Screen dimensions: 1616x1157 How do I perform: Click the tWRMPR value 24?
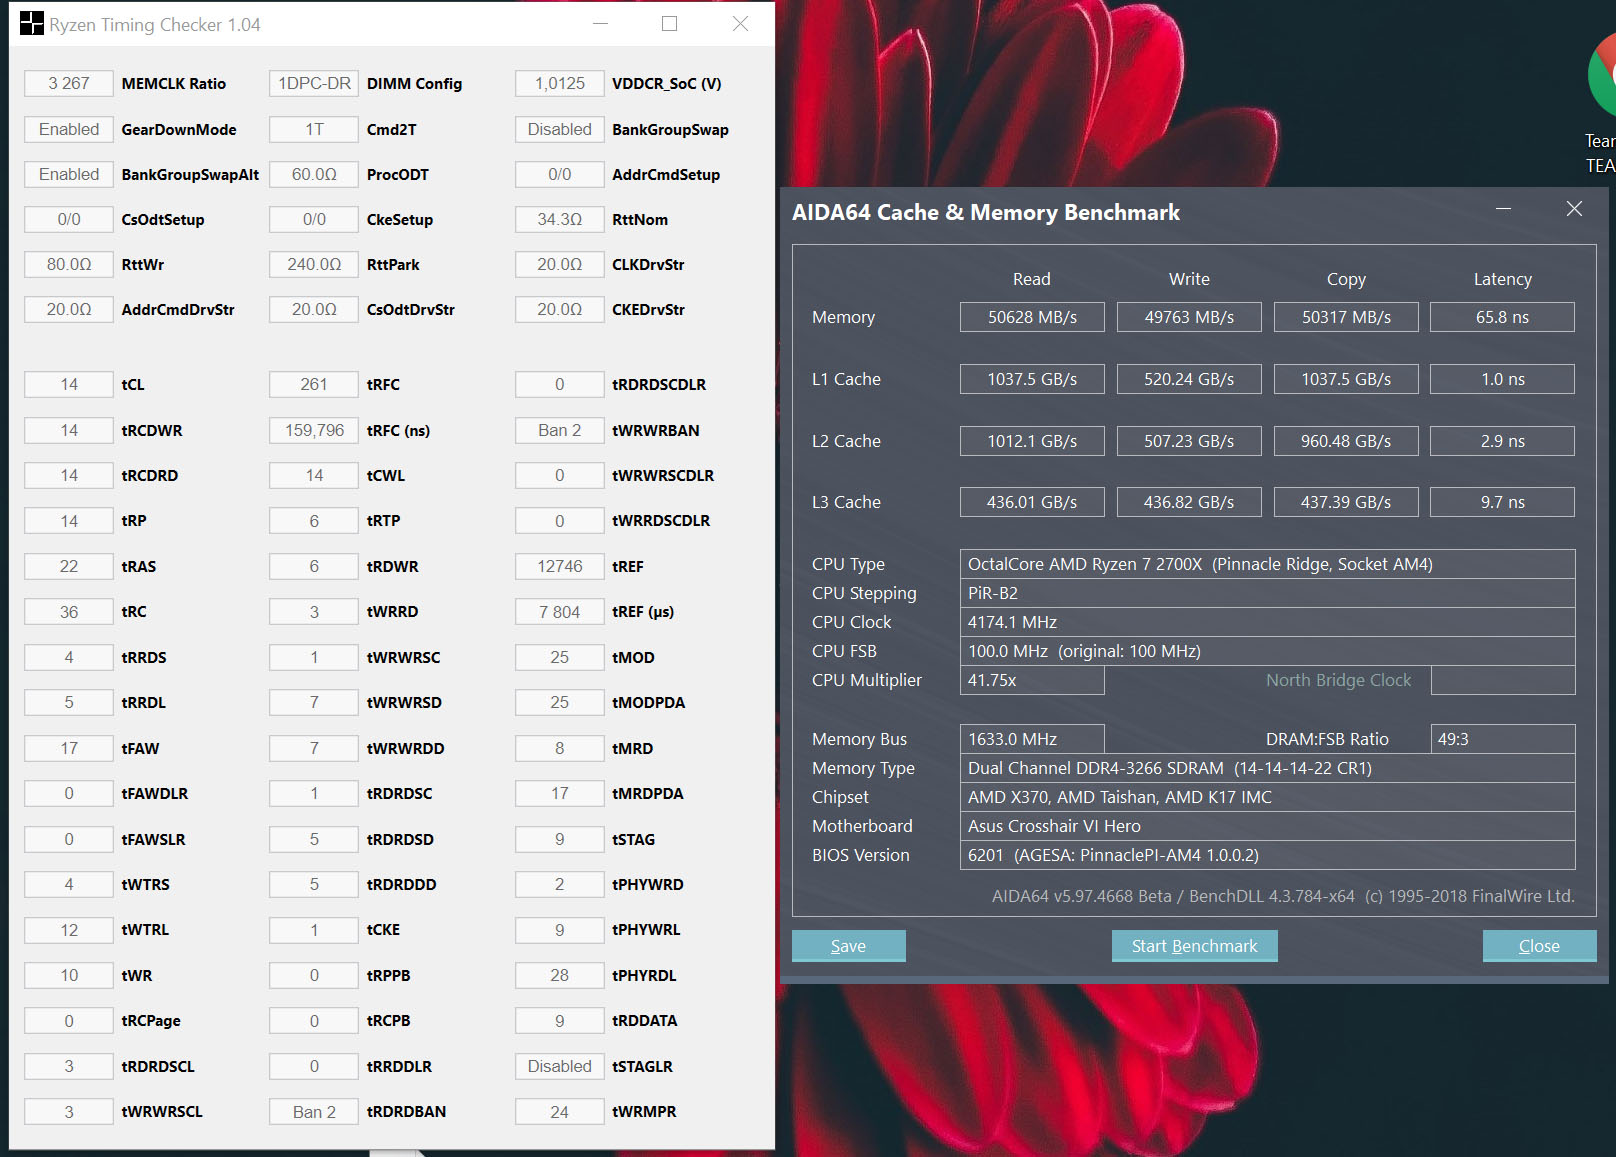pyautogui.click(x=560, y=1112)
